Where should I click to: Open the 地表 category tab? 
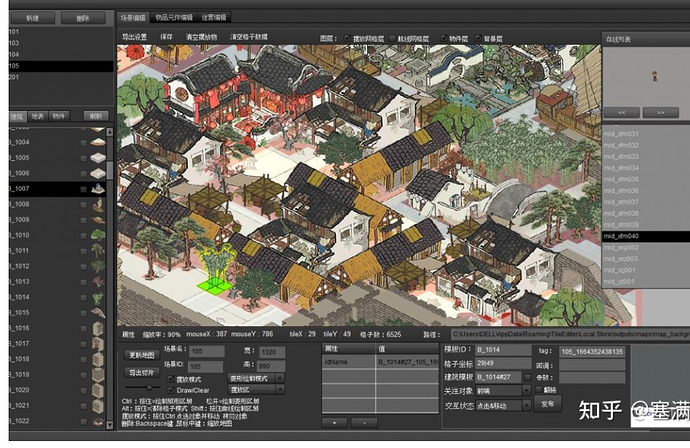pyautogui.click(x=38, y=116)
